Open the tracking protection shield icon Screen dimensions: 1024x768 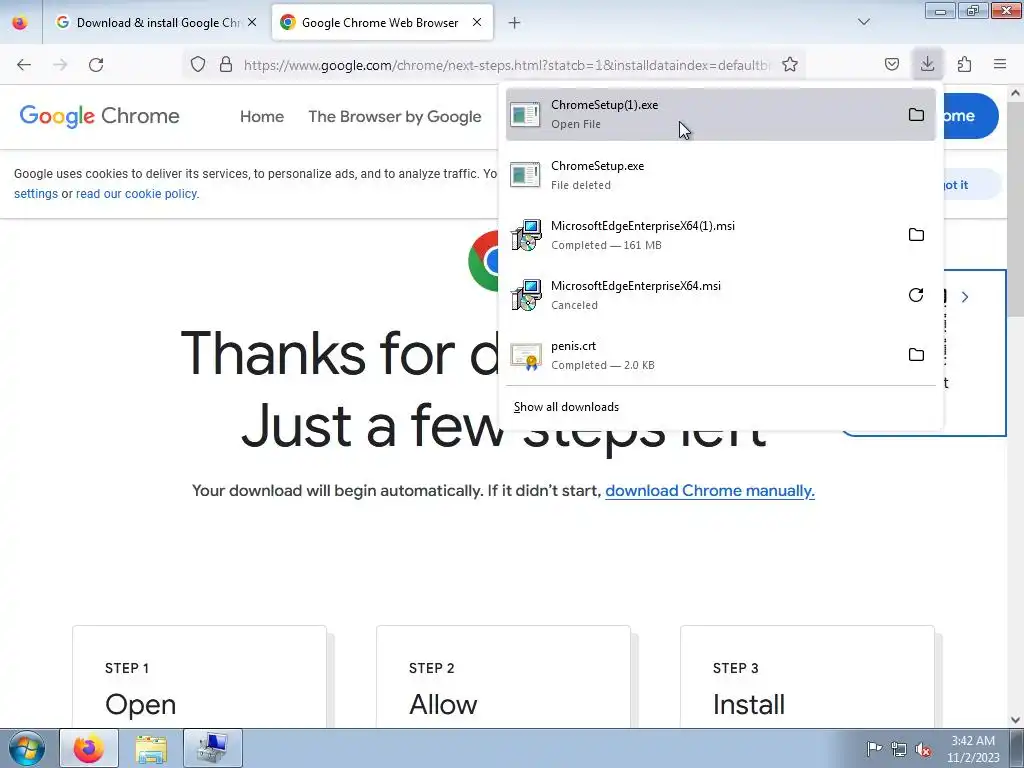click(198, 64)
